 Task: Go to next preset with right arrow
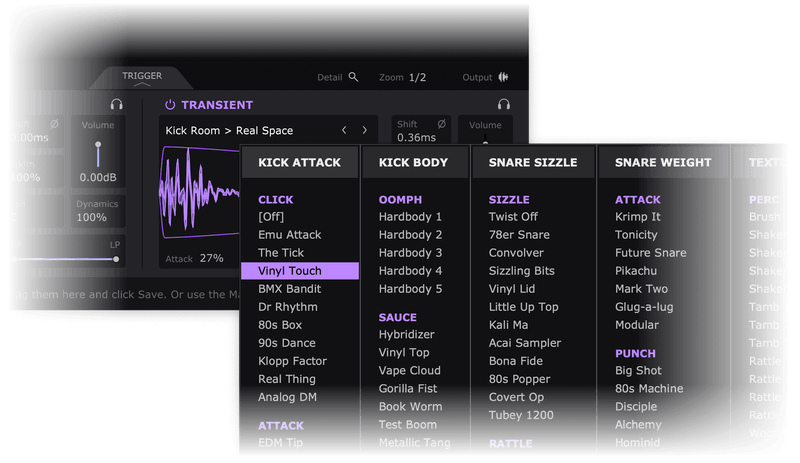click(365, 130)
